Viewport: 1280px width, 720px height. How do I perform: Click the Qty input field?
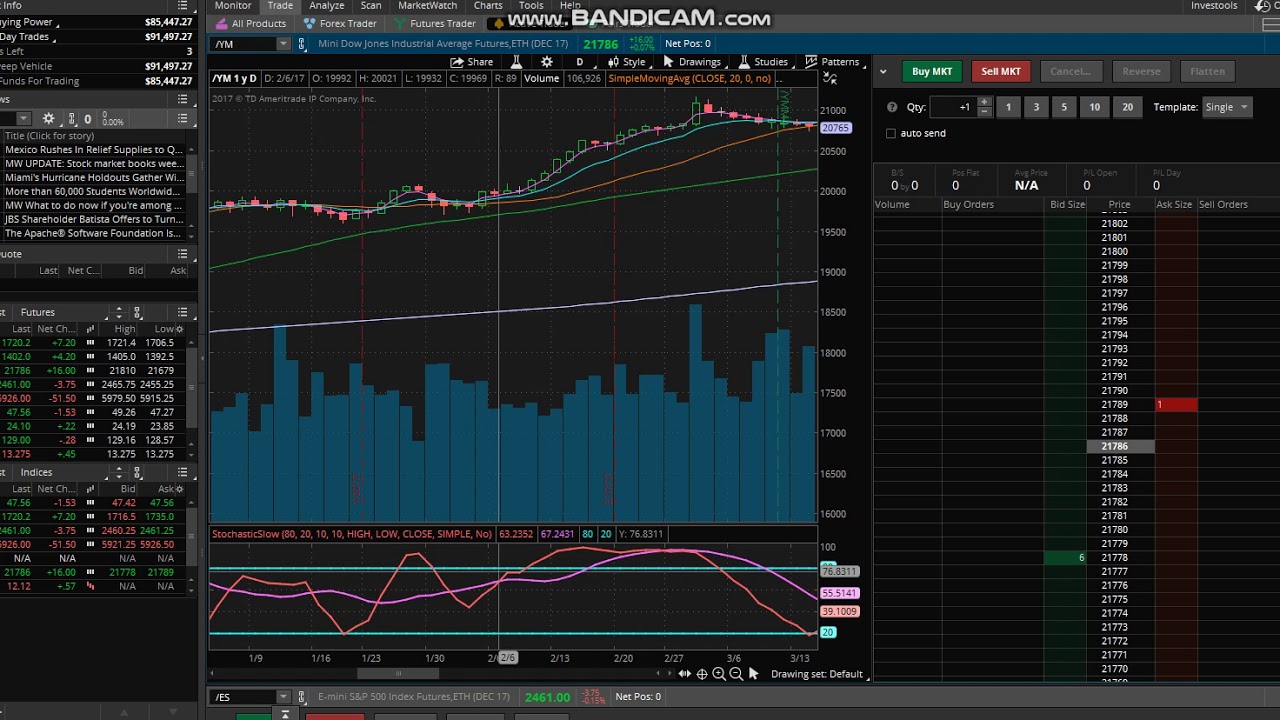pos(954,107)
